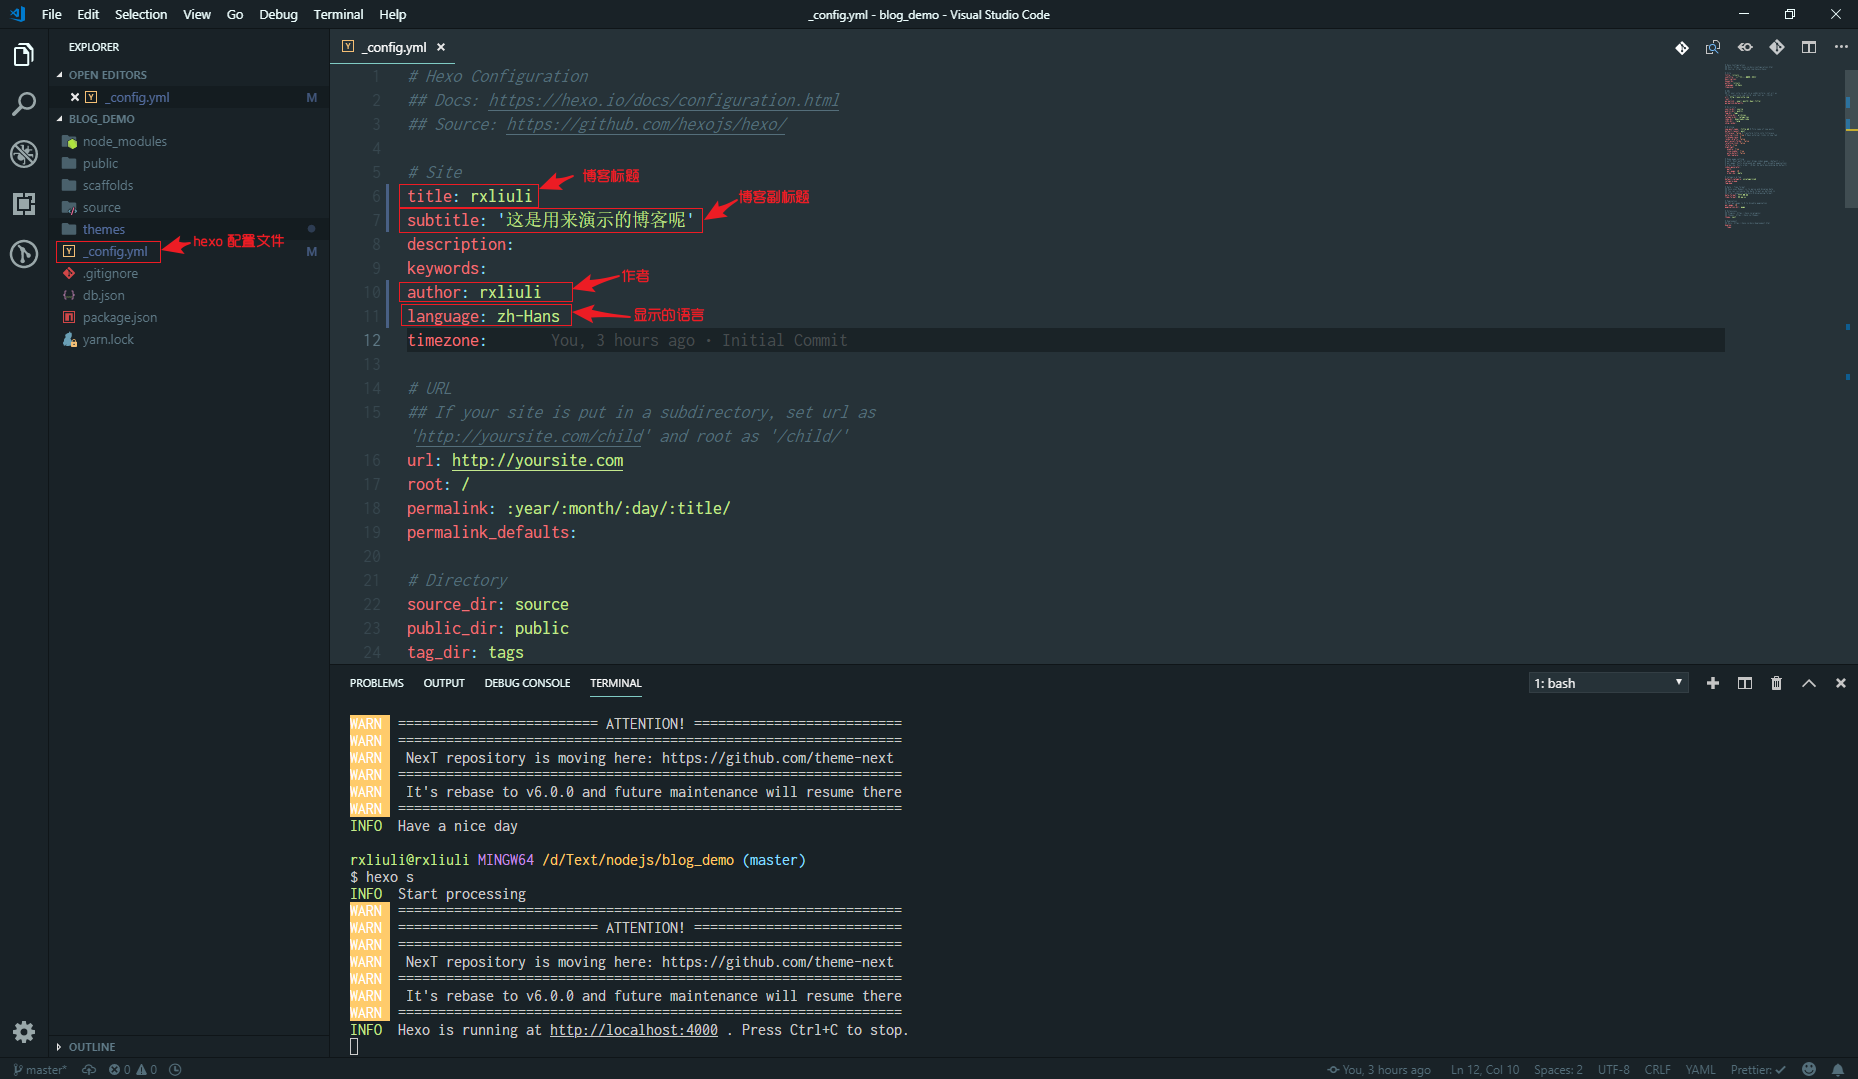Split the editor to the right
The height and width of the screenshot is (1079, 1858).
coord(1809,48)
